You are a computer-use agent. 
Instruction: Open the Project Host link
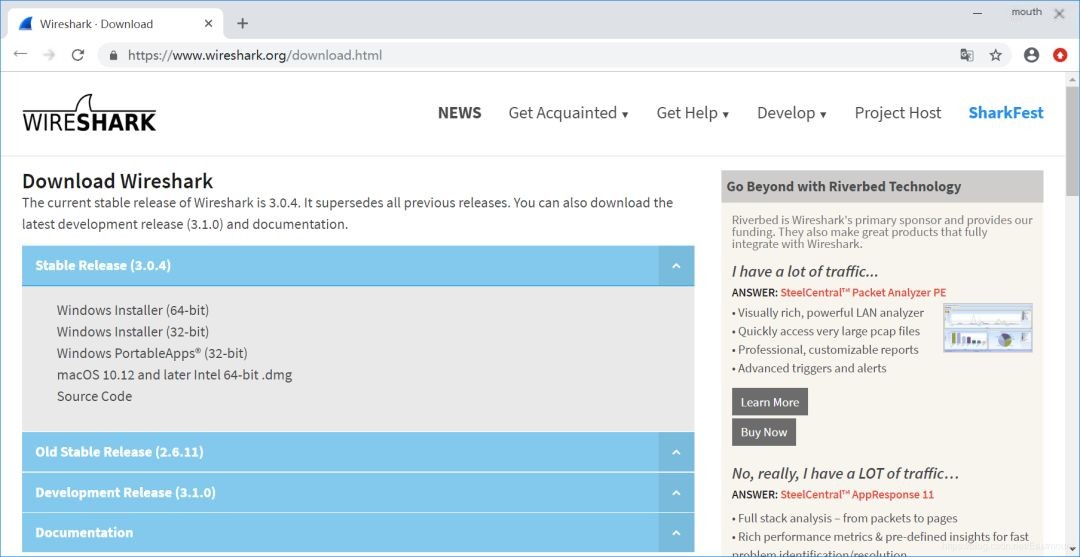tap(897, 113)
